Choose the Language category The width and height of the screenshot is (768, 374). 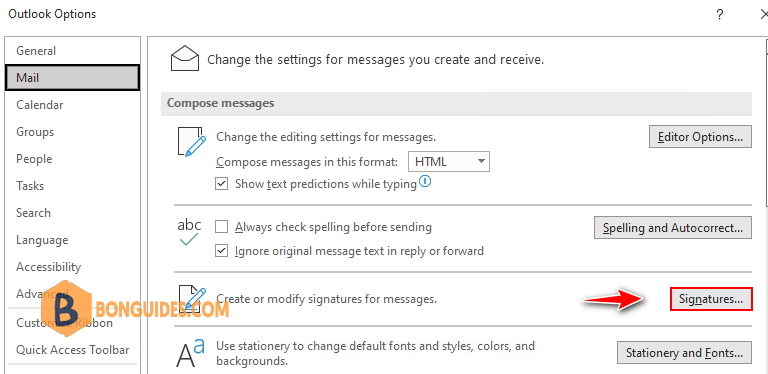pos(72,240)
